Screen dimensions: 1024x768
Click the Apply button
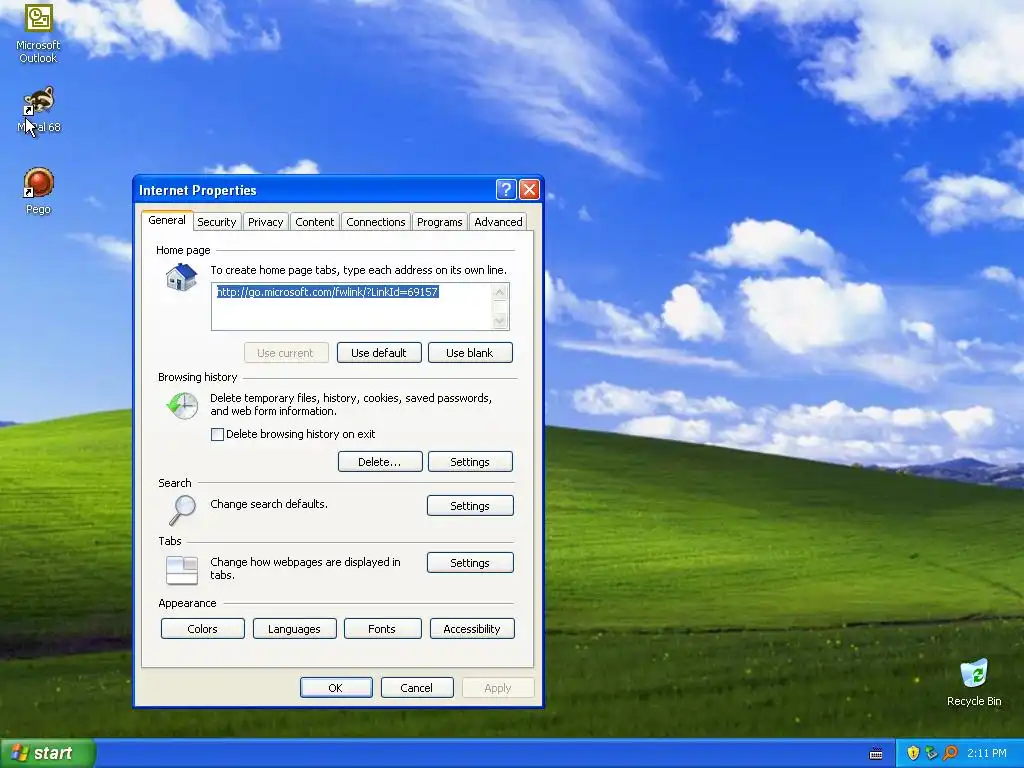[x=498, y=688]
